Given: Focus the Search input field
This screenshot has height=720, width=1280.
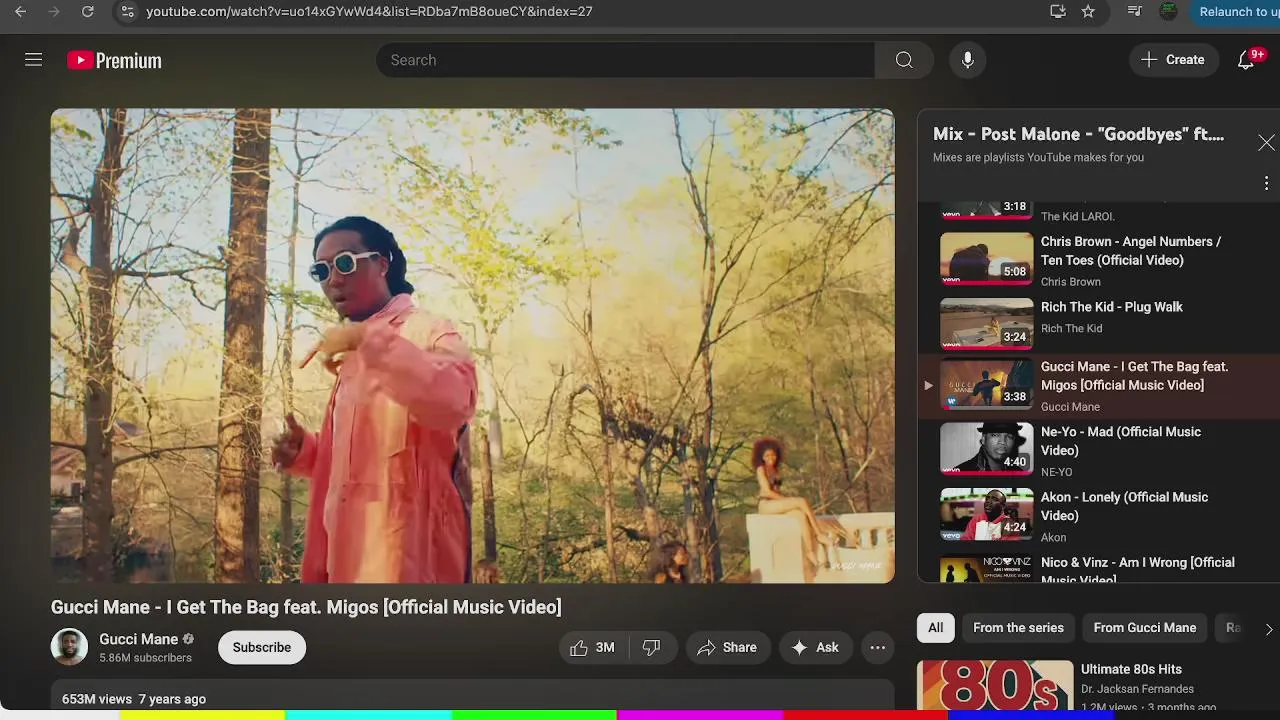Looking at the screenshot, I should [625, 60].
